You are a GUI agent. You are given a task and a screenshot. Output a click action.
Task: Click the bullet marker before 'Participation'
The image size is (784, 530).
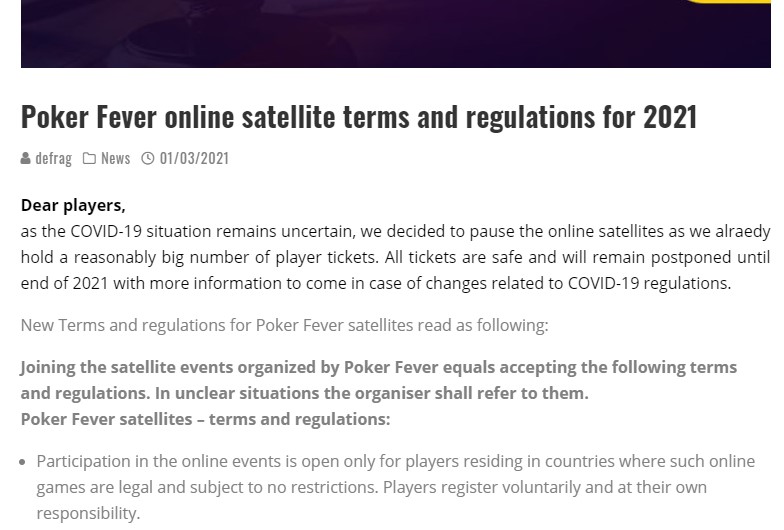[x=24, y=462]
